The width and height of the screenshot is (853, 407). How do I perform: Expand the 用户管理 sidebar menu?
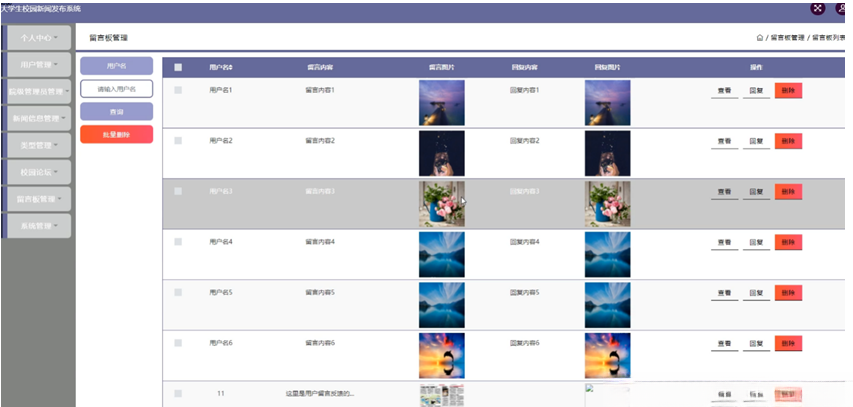[39, 65]
